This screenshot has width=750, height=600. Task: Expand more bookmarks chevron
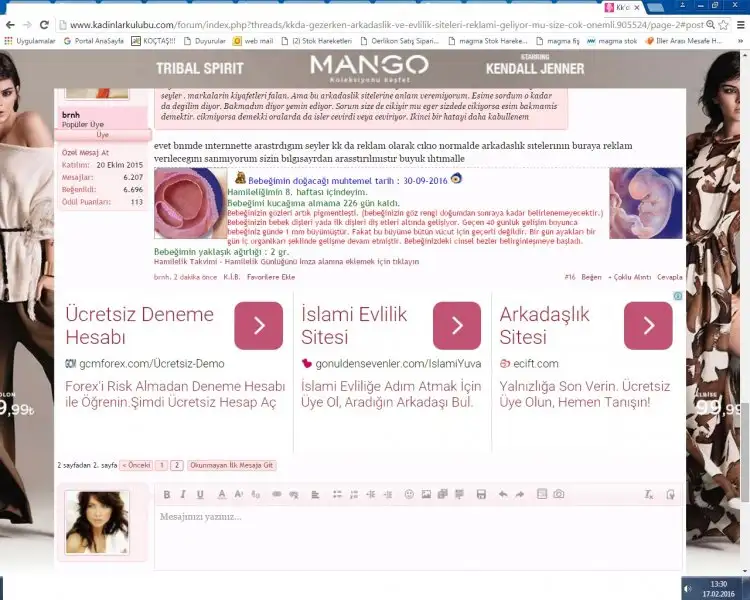pos(740,41)
